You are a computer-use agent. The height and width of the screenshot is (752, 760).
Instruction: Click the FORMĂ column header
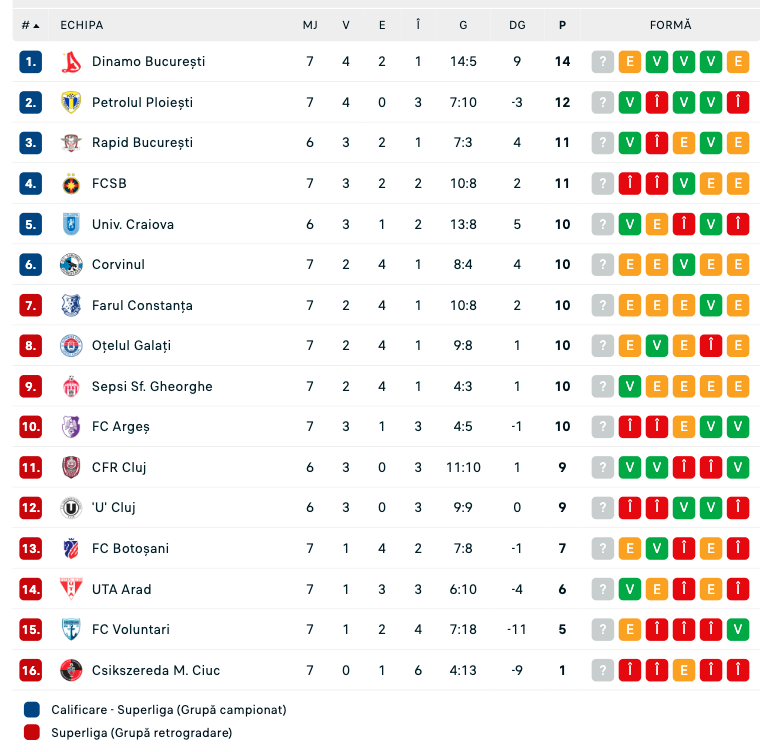(x=670, y=25)
